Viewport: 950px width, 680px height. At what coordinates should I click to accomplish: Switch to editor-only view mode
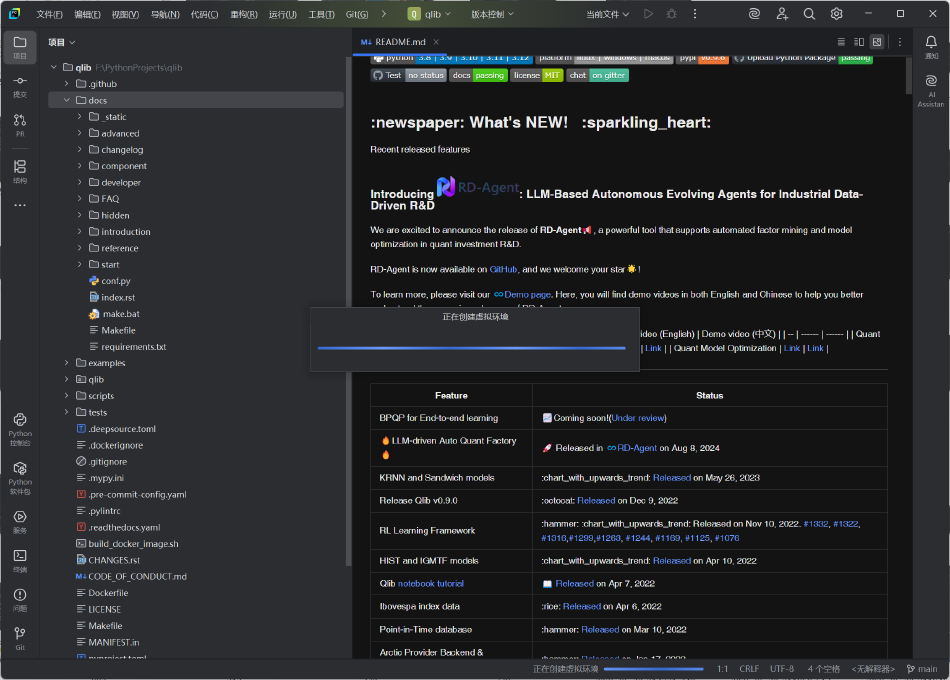click(841, 42)
